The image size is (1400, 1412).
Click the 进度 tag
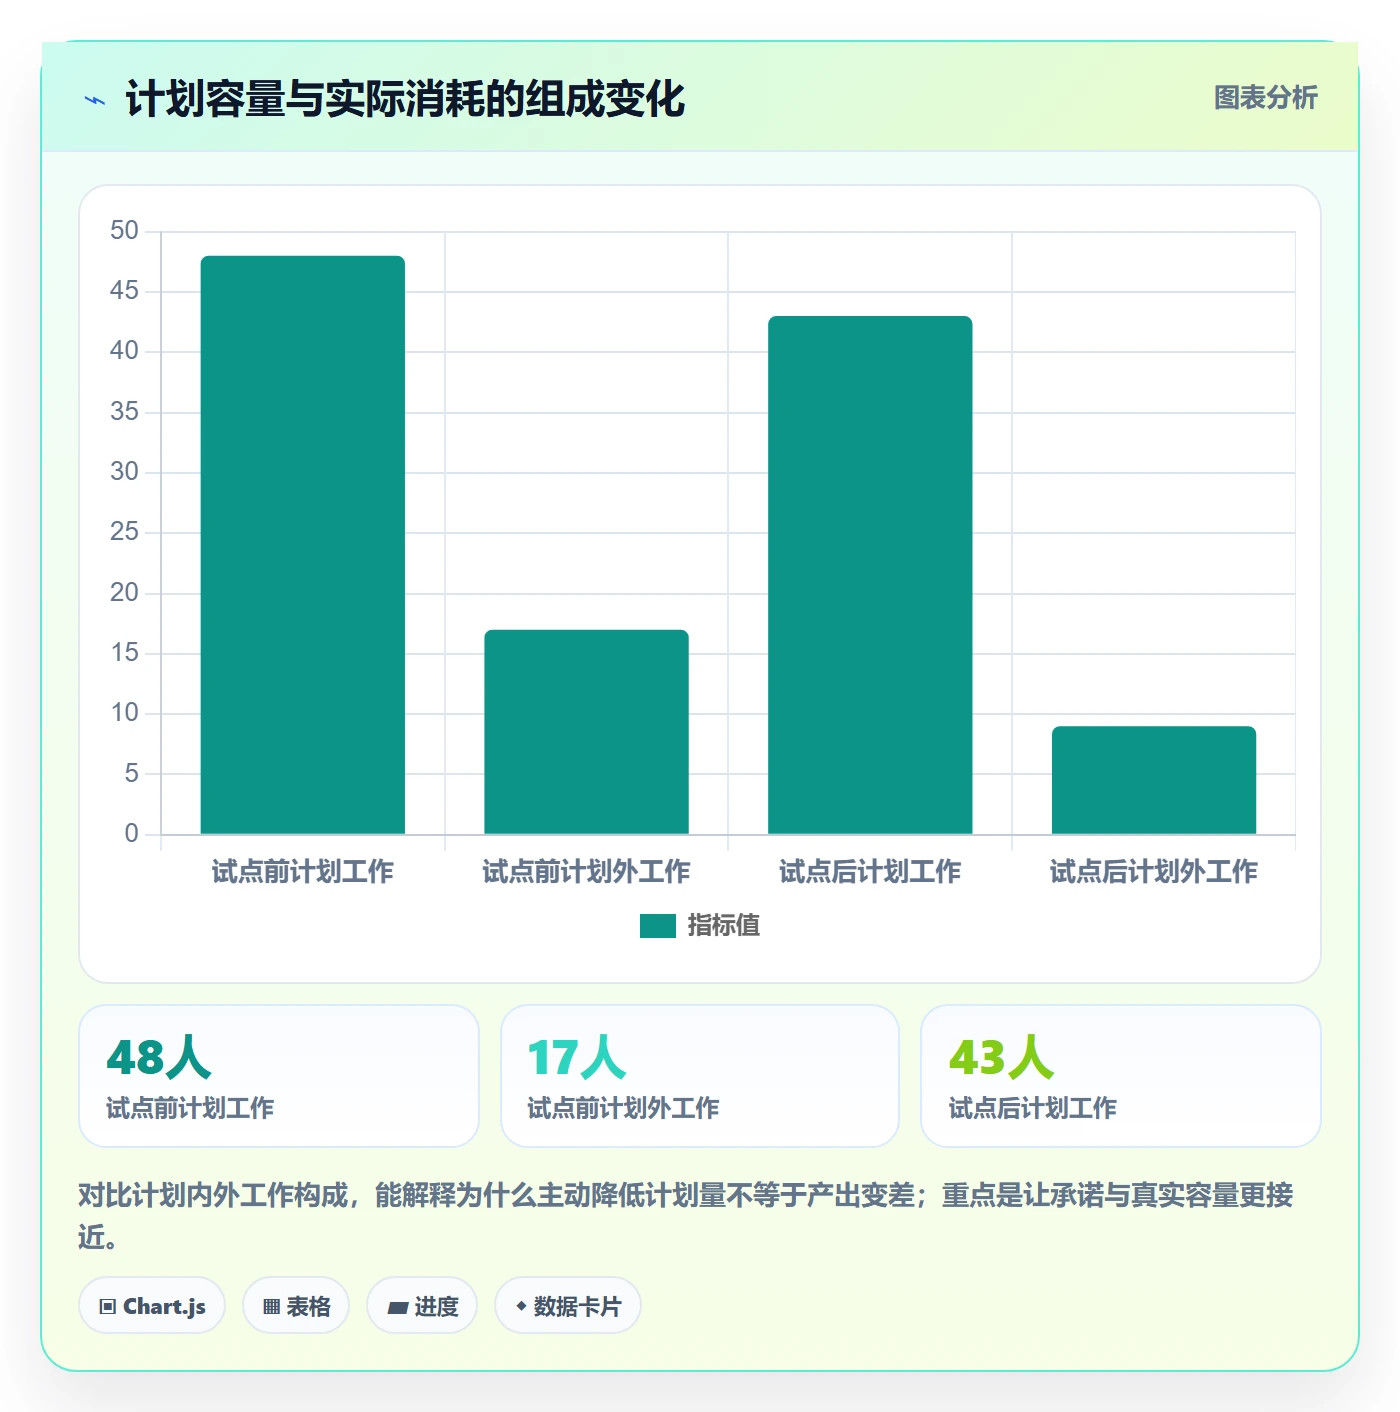click(422, 1306)
